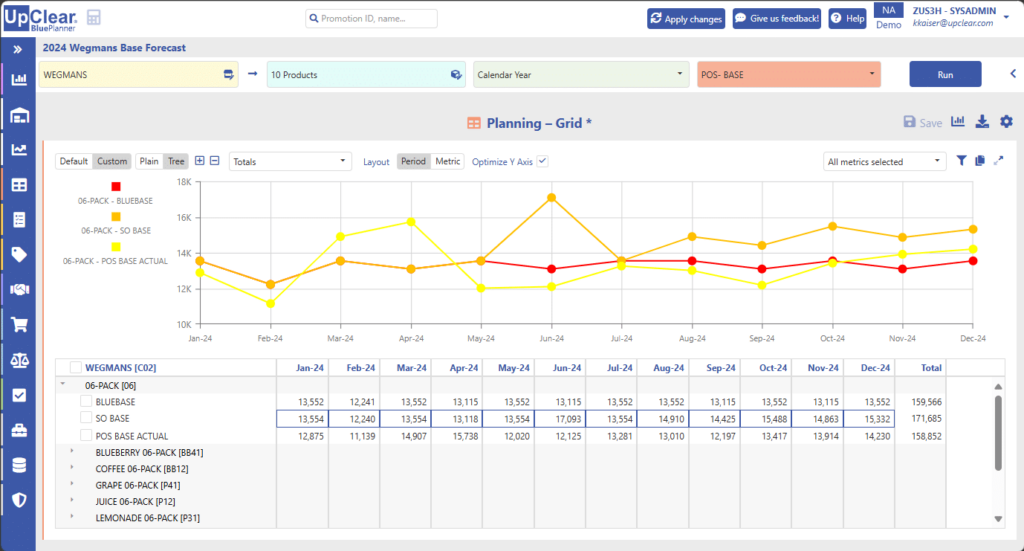The height and width of the screenshot is (551, 1024).
Task: Open the checklist icon in the sidebar
Action: 19,220
